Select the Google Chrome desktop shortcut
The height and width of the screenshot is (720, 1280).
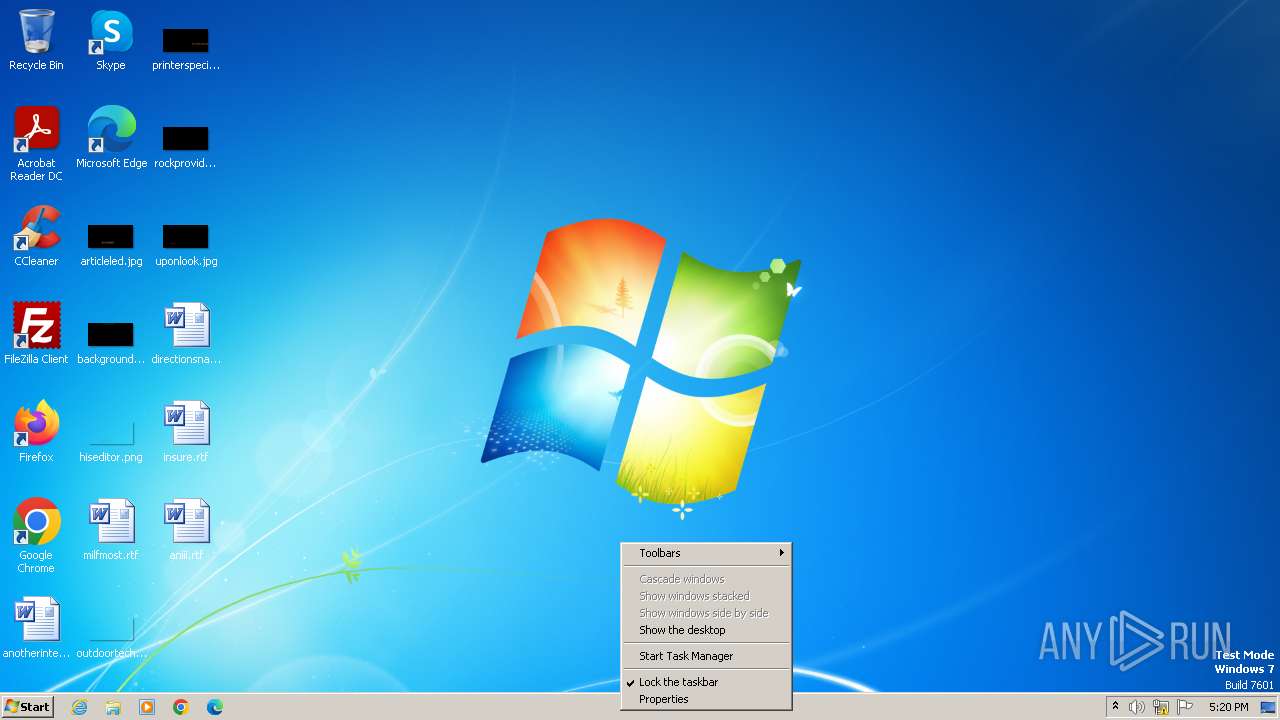tap(36, 536)
